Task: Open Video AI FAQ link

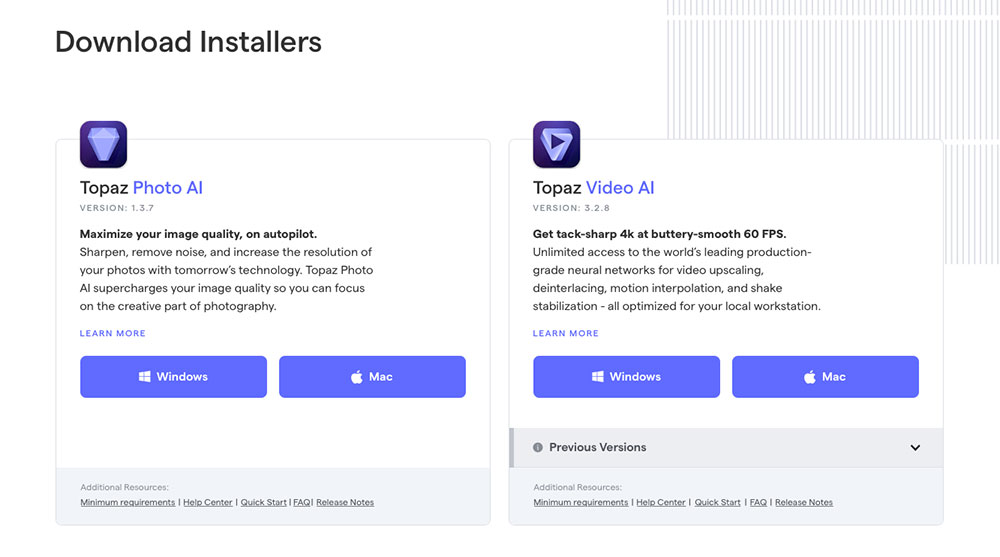Action: click(758, 502)
